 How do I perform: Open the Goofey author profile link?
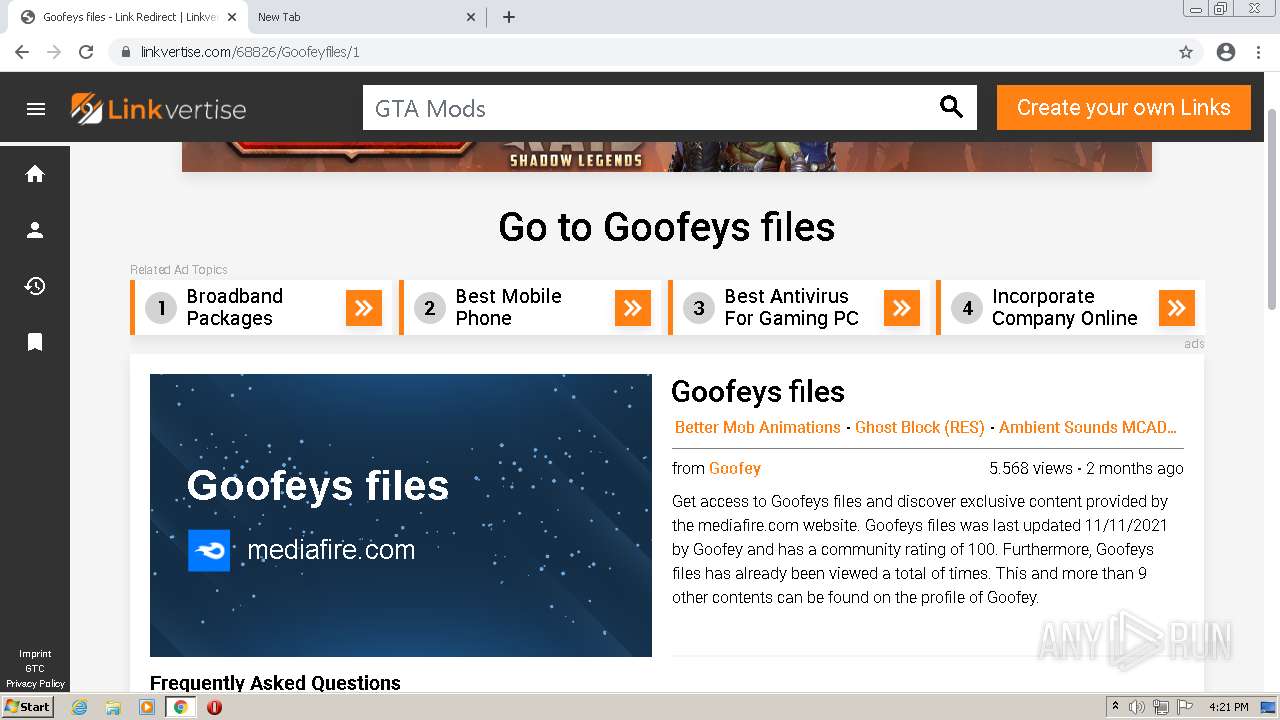735,468
